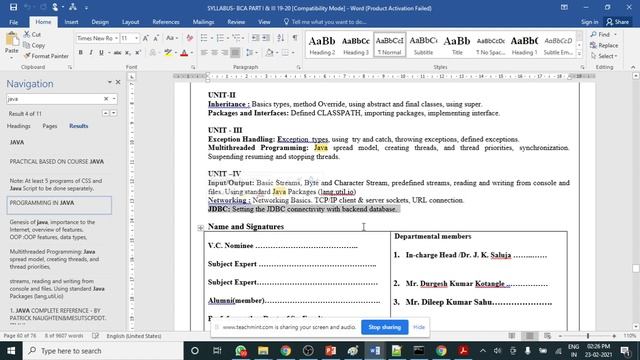
Task: Adjust the zoom slider in status bar
Action: point(588,336)
